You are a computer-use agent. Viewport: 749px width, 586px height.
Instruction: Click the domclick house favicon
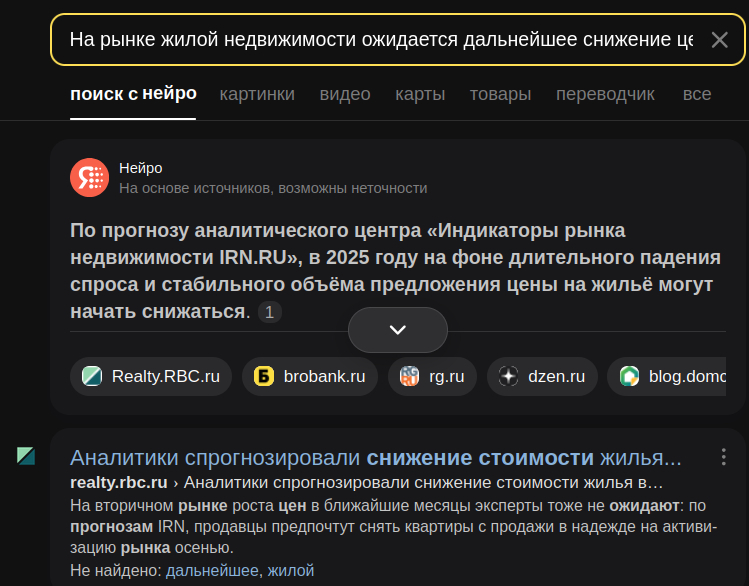(629, 376)
